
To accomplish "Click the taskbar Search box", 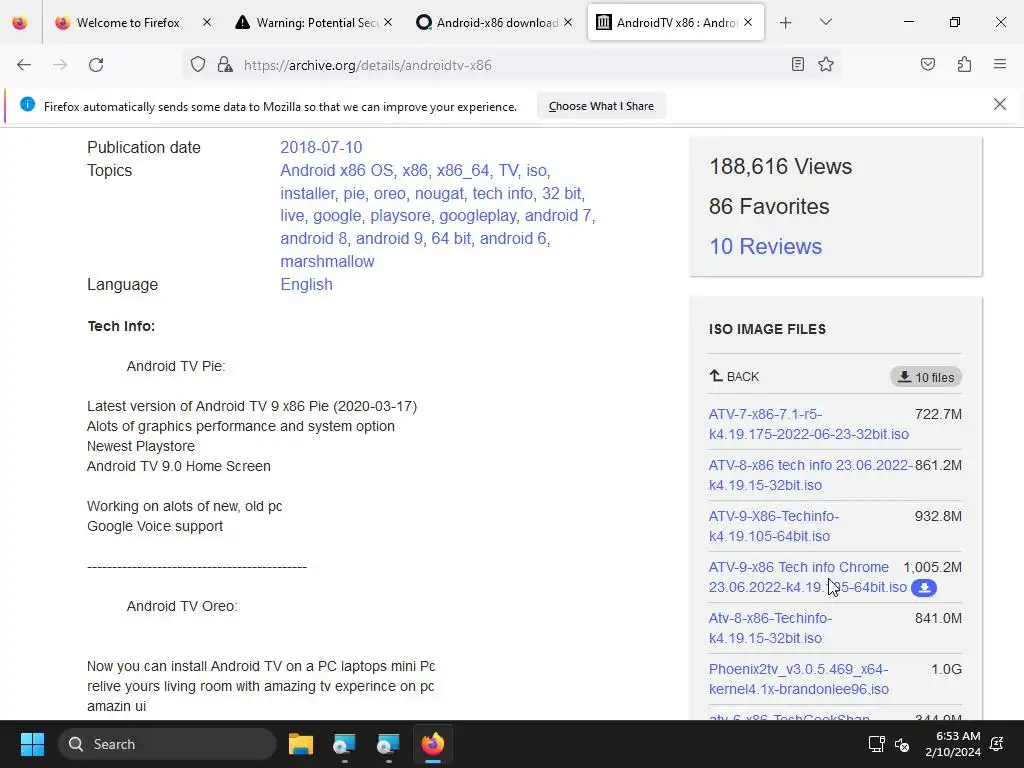I will point(167,744).
